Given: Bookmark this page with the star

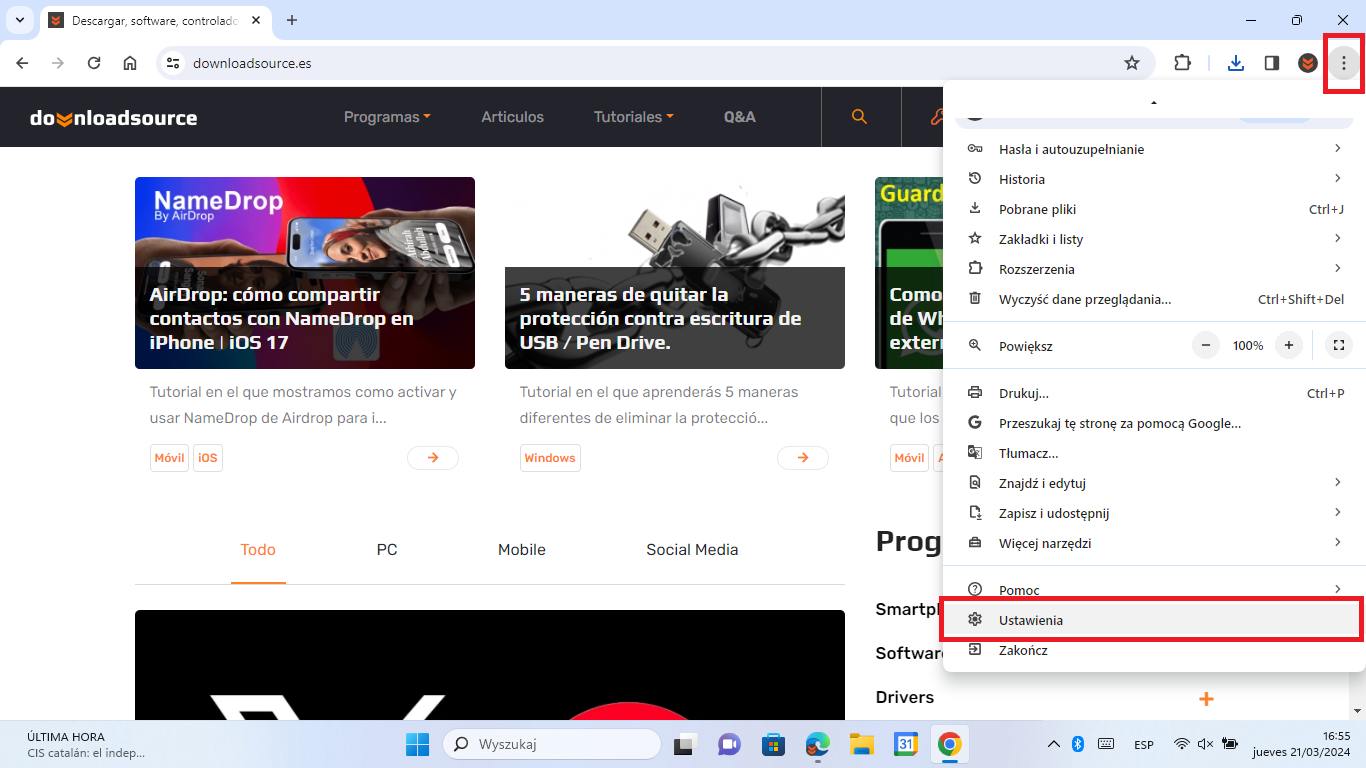Looking at the screenshot, I should coord(1132,63).
